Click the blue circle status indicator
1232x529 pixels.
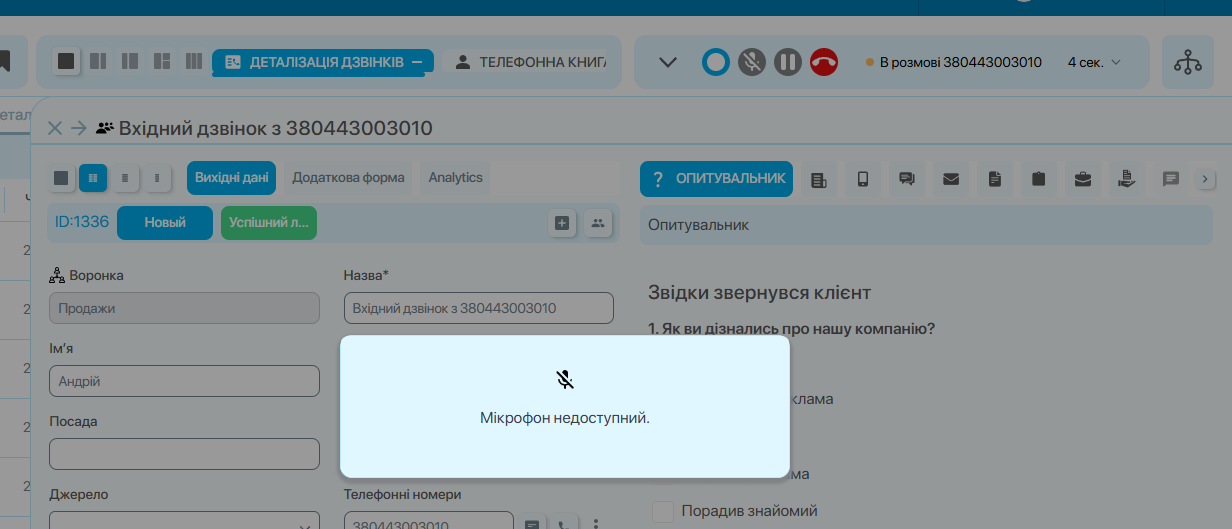[716, 62]
